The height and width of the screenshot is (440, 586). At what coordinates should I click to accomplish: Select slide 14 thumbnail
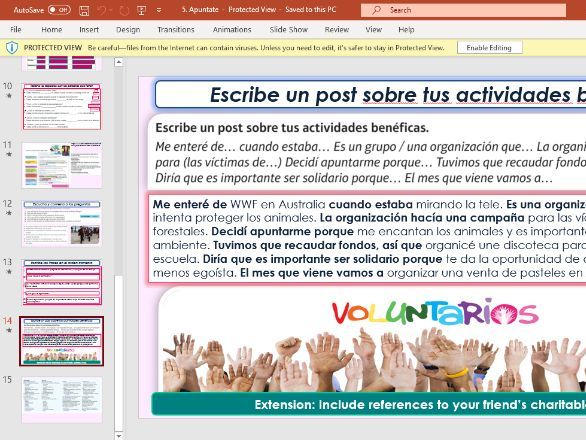(x=62, y=341)
